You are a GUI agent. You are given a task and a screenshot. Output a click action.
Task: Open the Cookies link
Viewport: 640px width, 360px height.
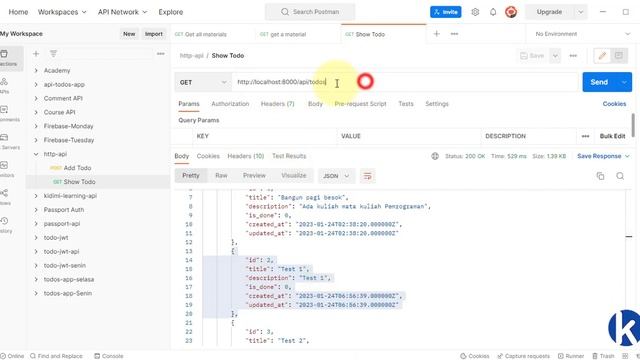pyautogui.click(x=614, y=104)
